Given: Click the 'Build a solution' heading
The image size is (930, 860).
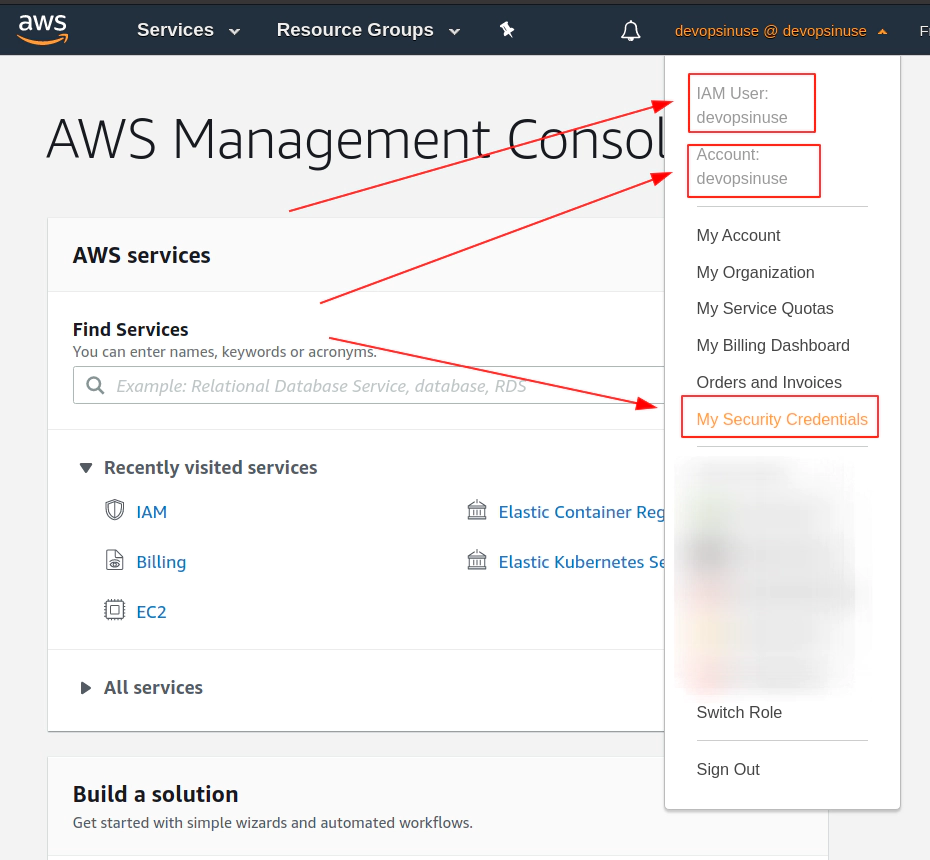Looking at the screenshot, I should pyautogui.click(x=155, y=794).
